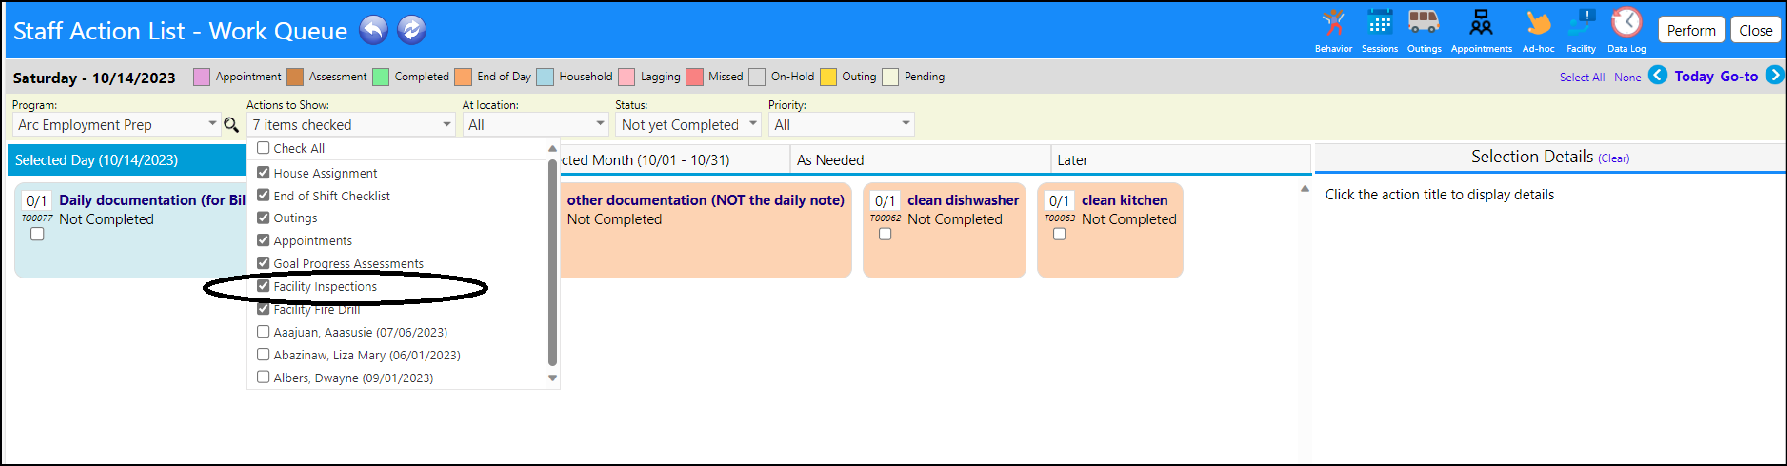Click the Appointment legend pink swatch

pyautogui.click(x=201, y=77)
